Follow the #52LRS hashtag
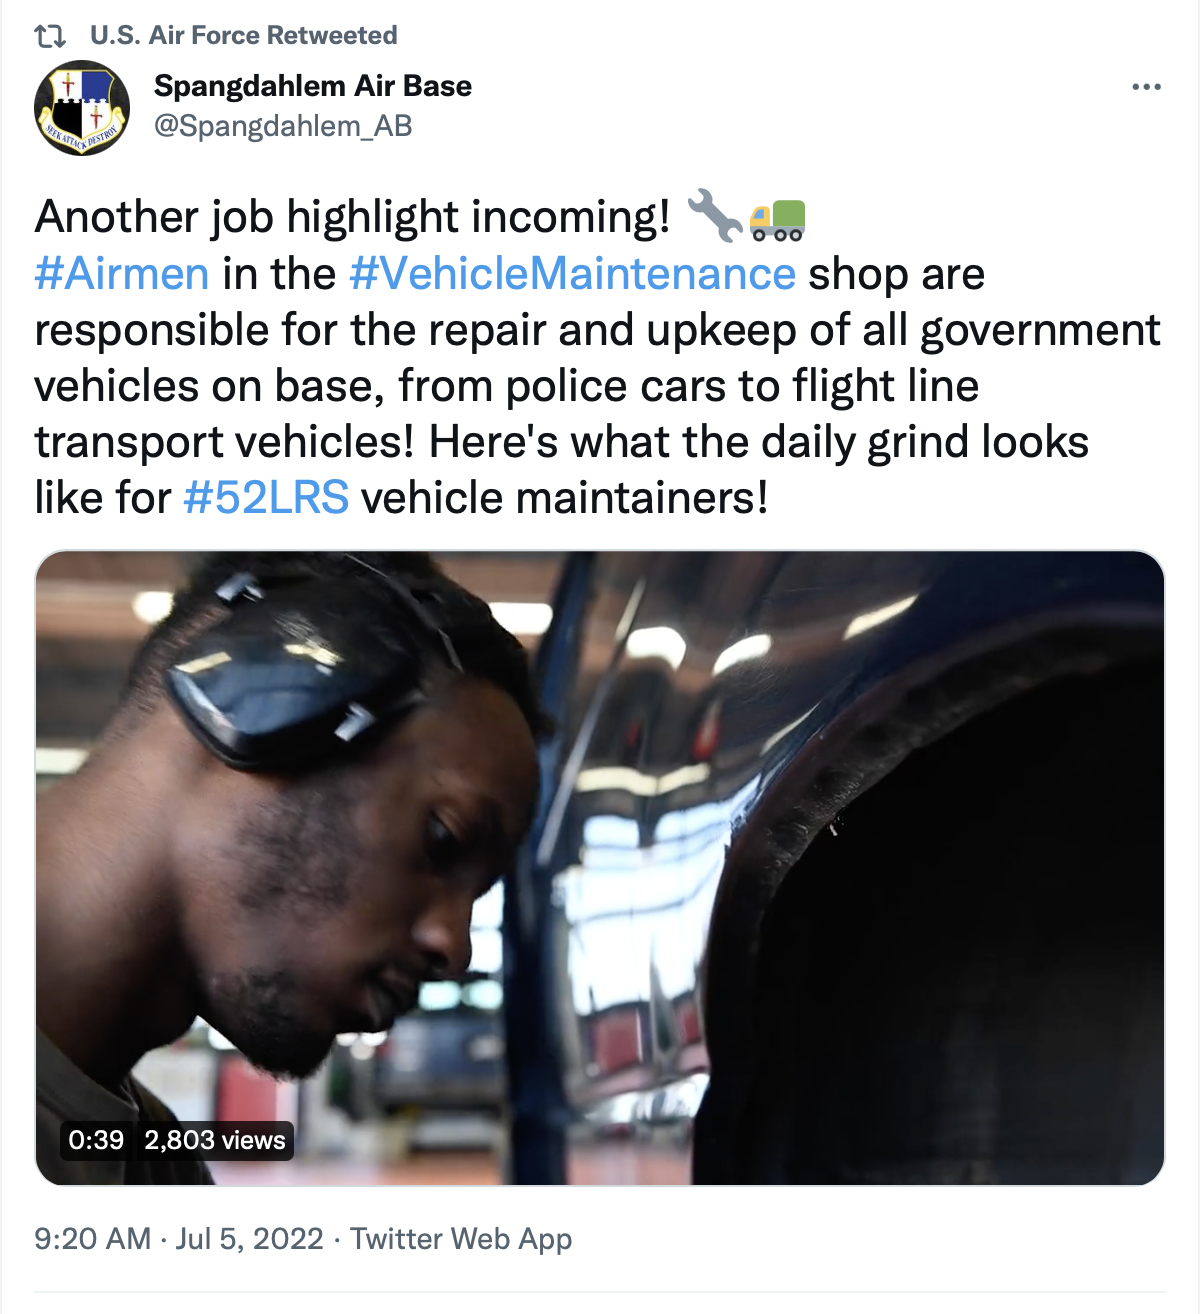The image size is (1204, 1314). pos(266,497)
